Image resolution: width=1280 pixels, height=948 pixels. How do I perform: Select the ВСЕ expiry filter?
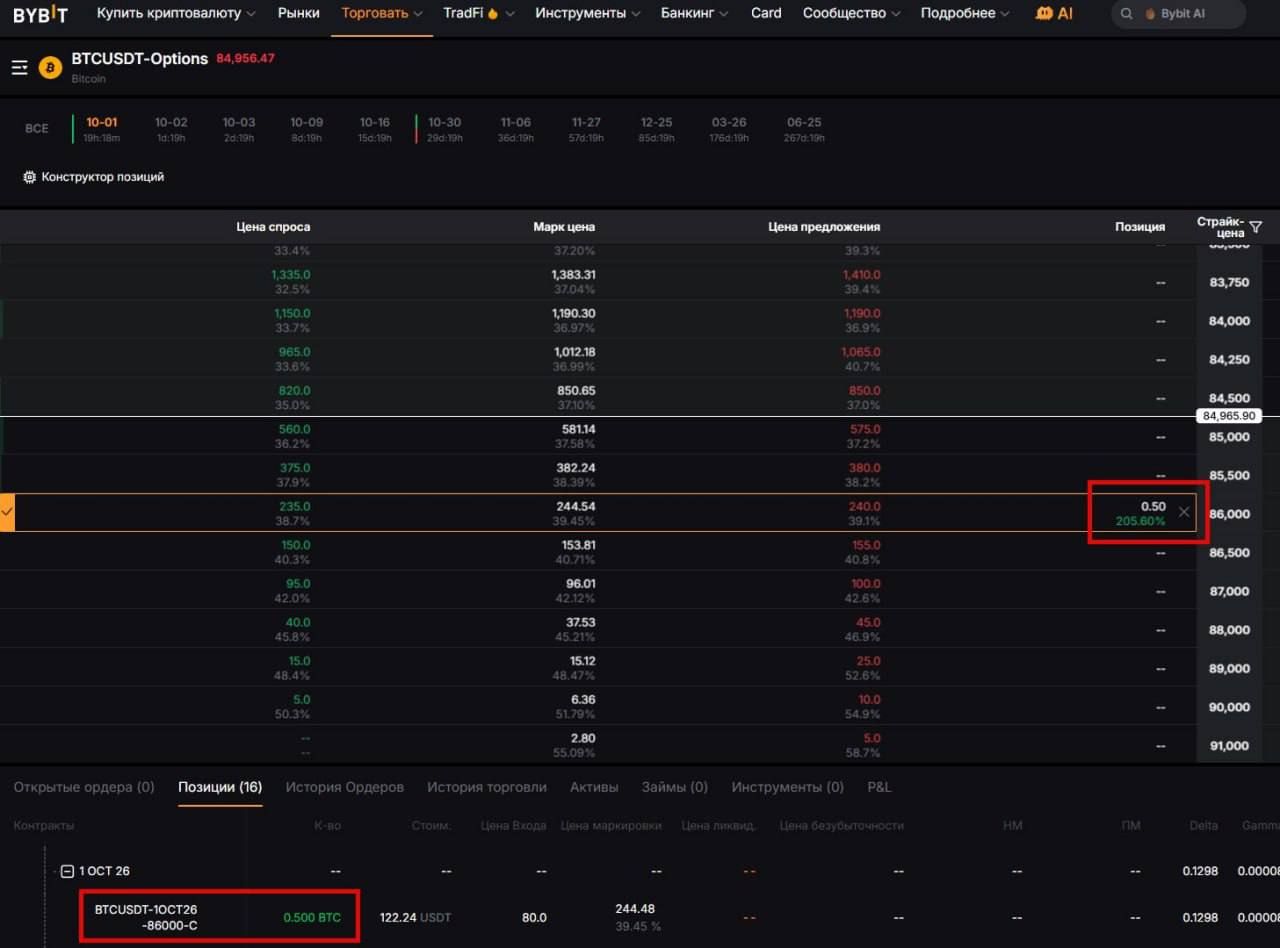(37, 129)
